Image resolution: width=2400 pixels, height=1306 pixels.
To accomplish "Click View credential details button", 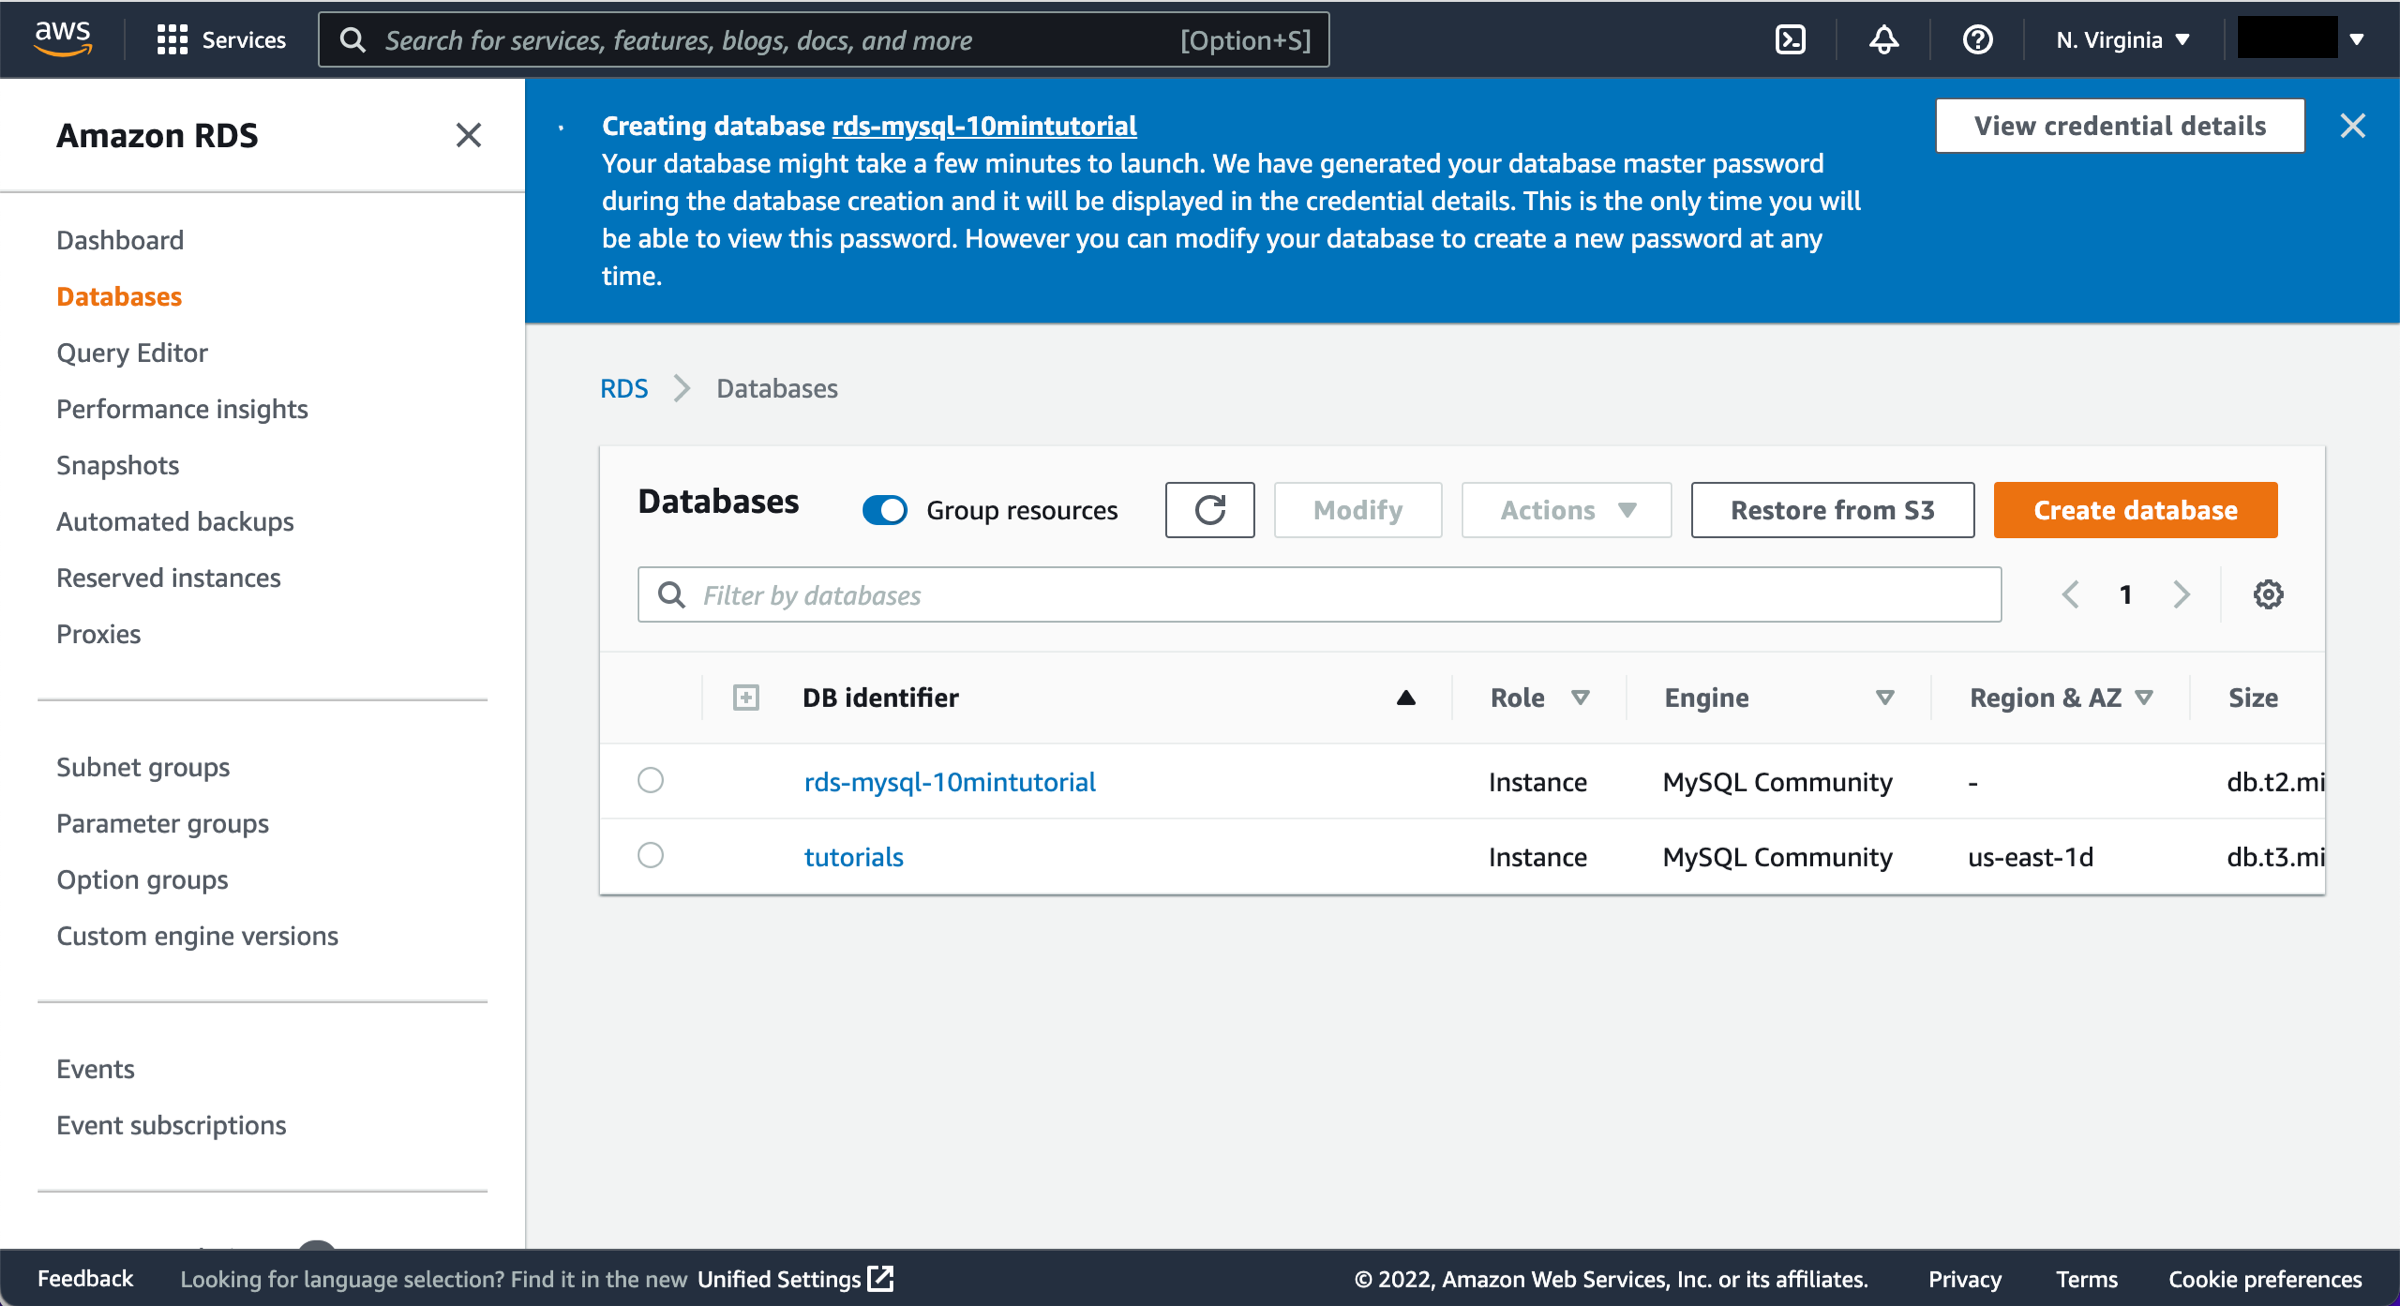I will (2120, 125).
